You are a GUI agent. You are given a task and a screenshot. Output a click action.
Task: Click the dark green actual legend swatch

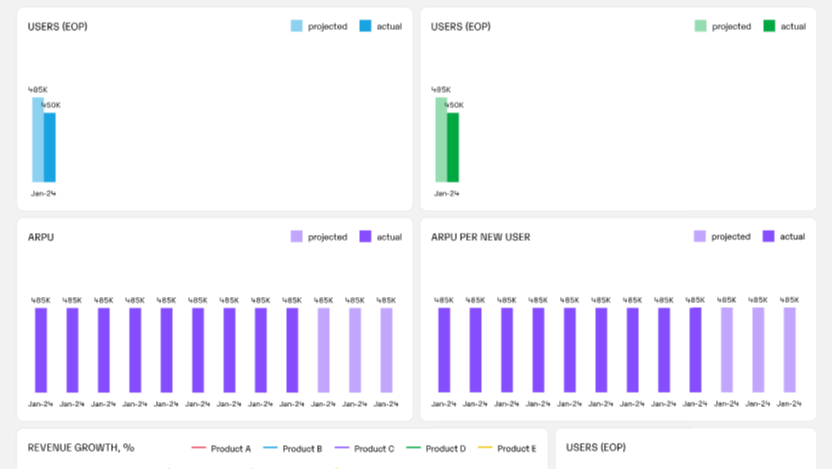[768, 26]
